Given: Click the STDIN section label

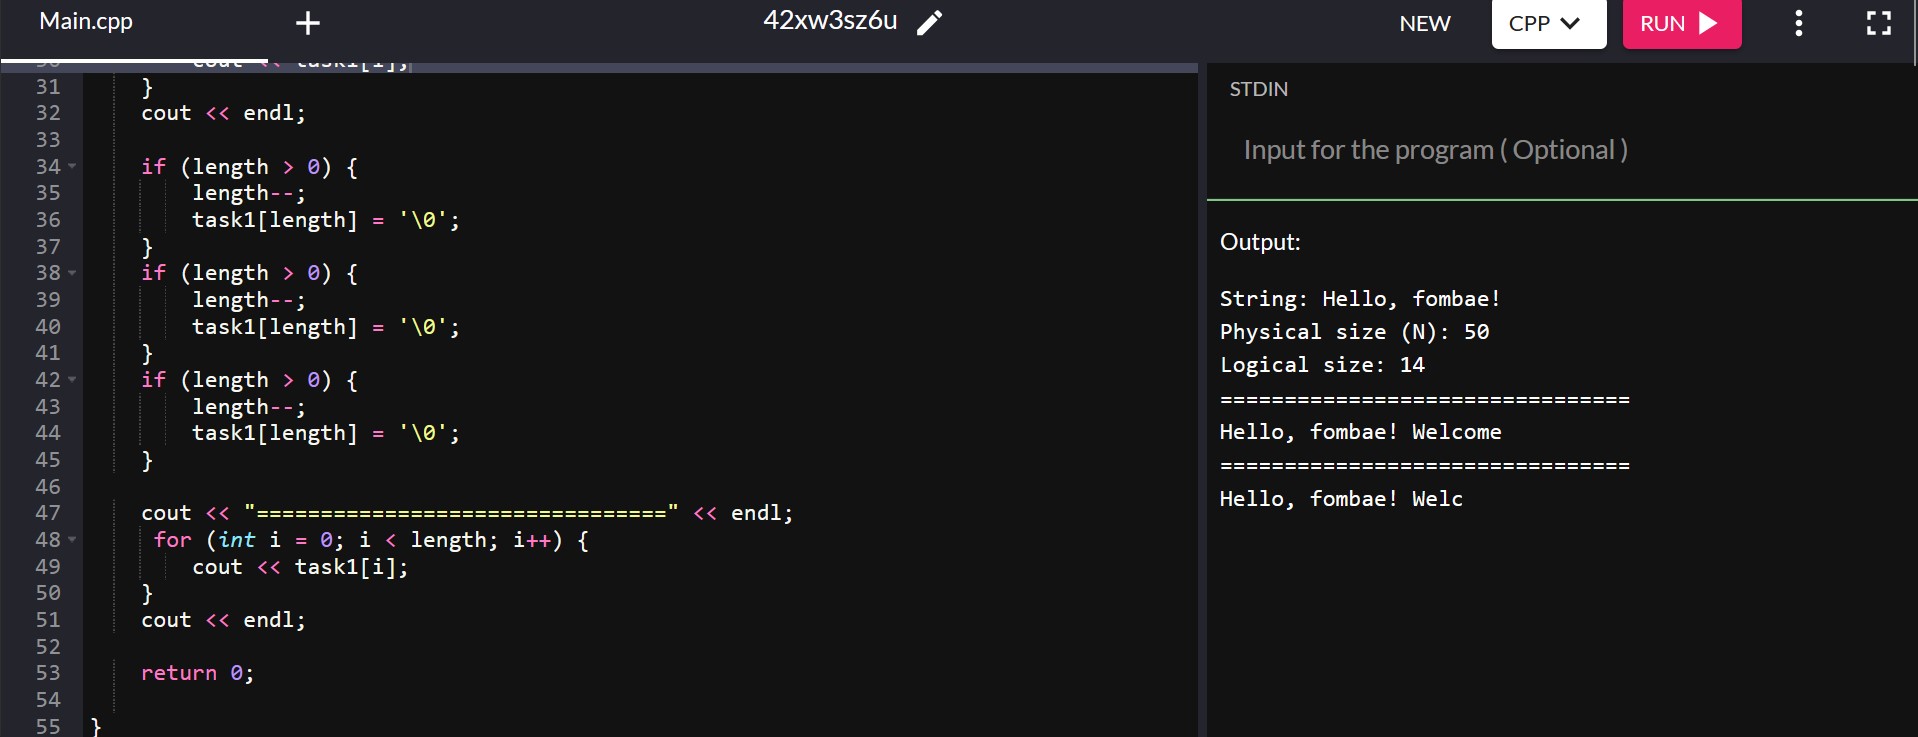Looking at the screenshot, I should [1258, 89].
